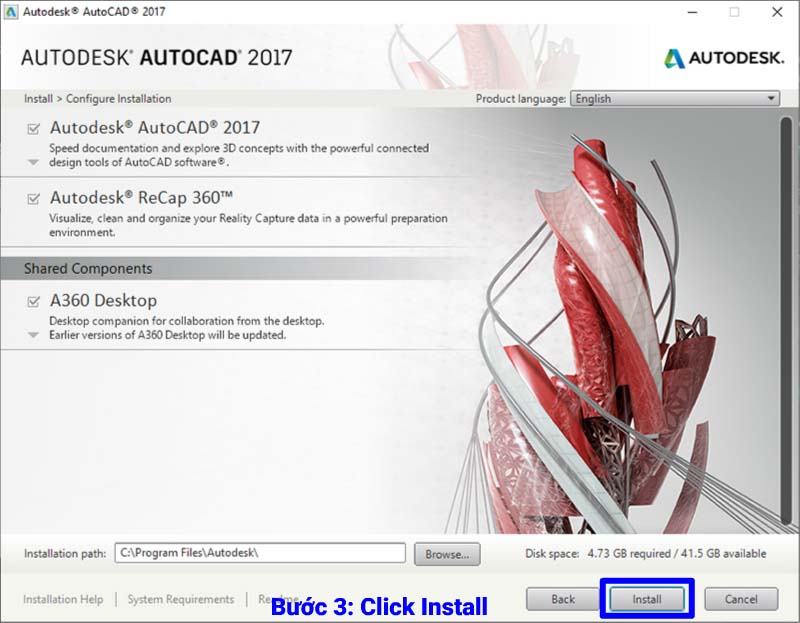Click the Shared Components section header
This screenshot has width=800, height=623.
click(88, 268)
